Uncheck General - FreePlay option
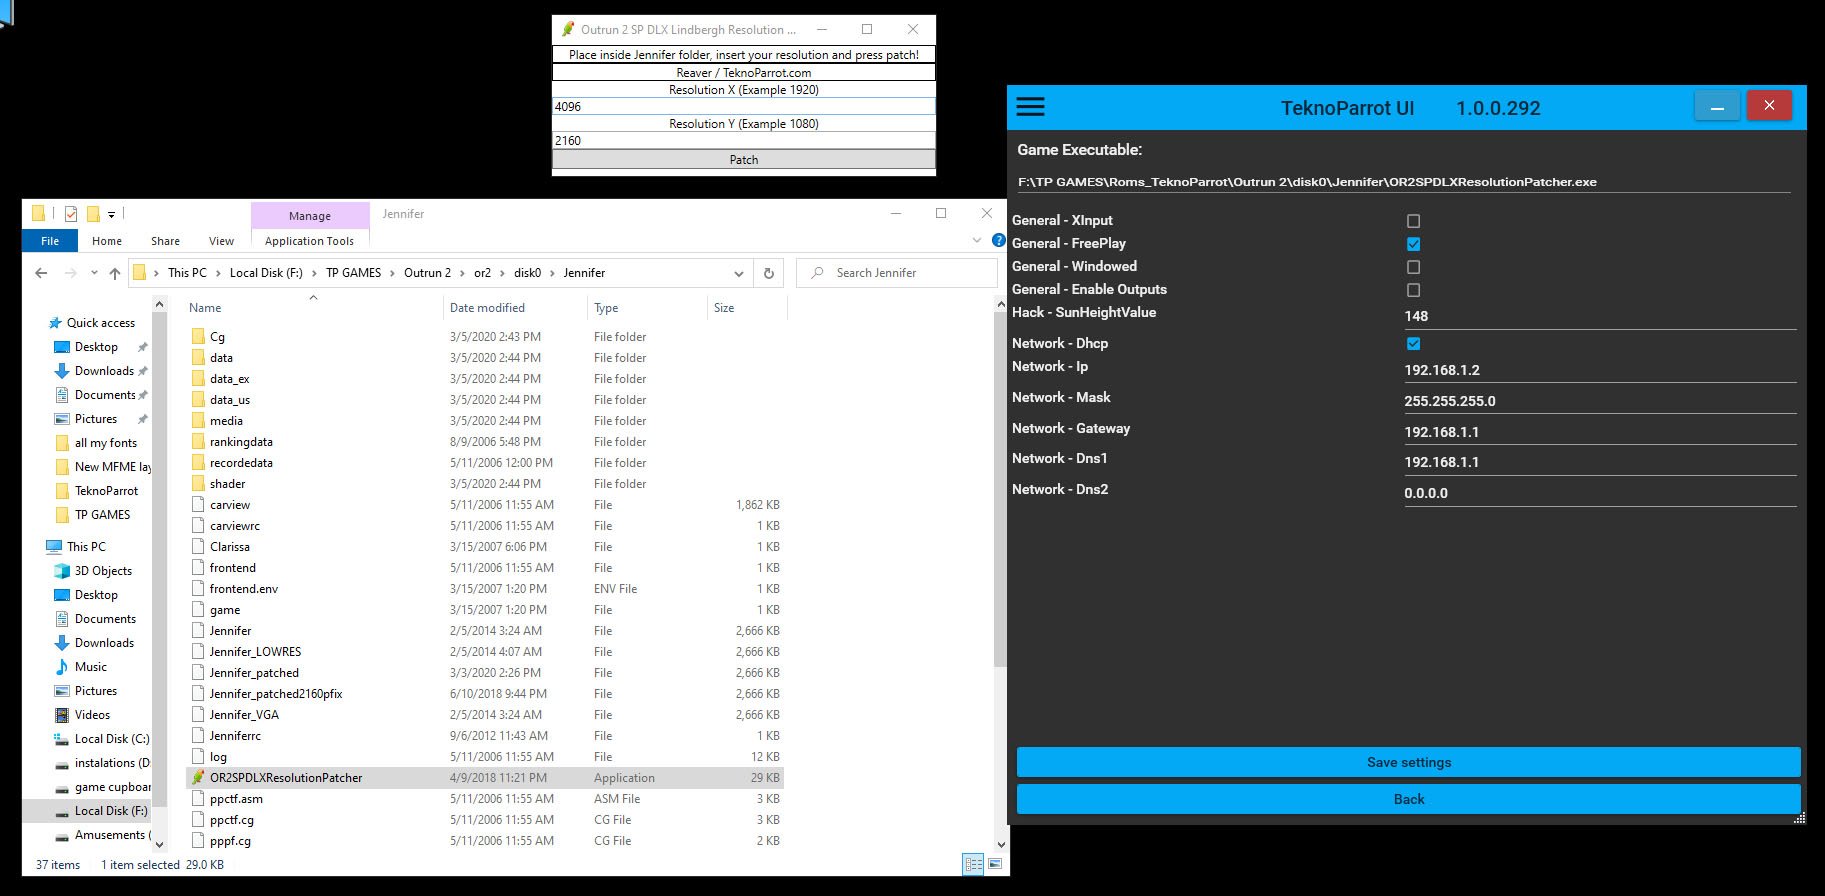This screenshot has width=1825, height=896. 1413,244
